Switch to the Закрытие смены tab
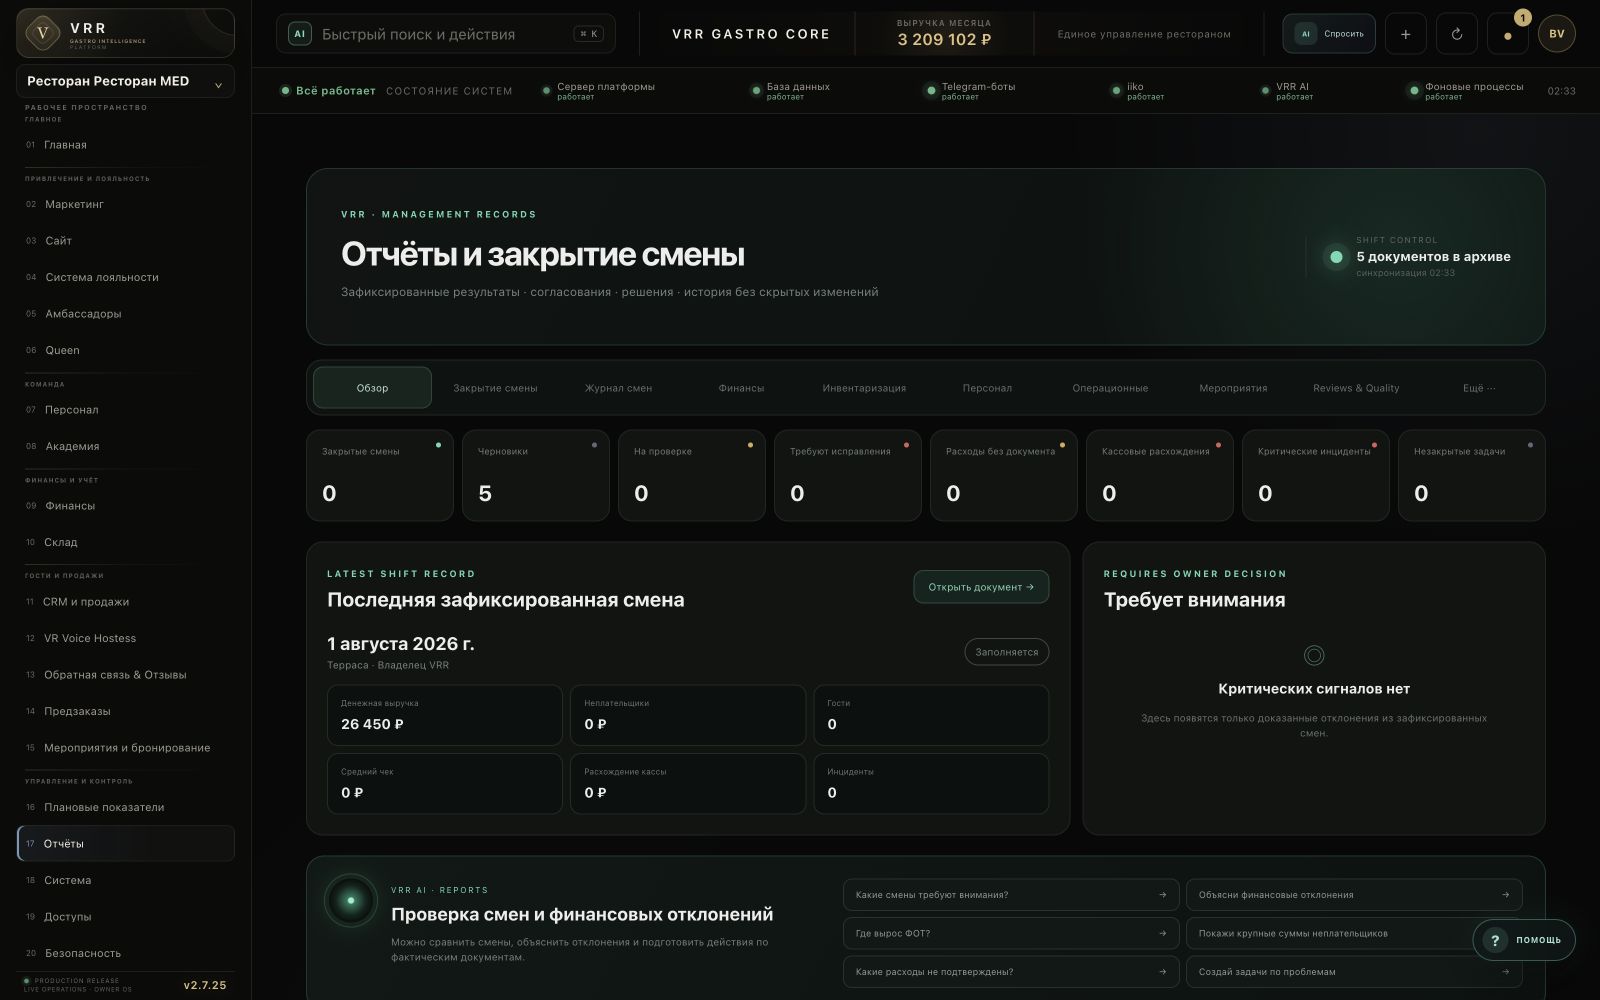 (495, 388)
